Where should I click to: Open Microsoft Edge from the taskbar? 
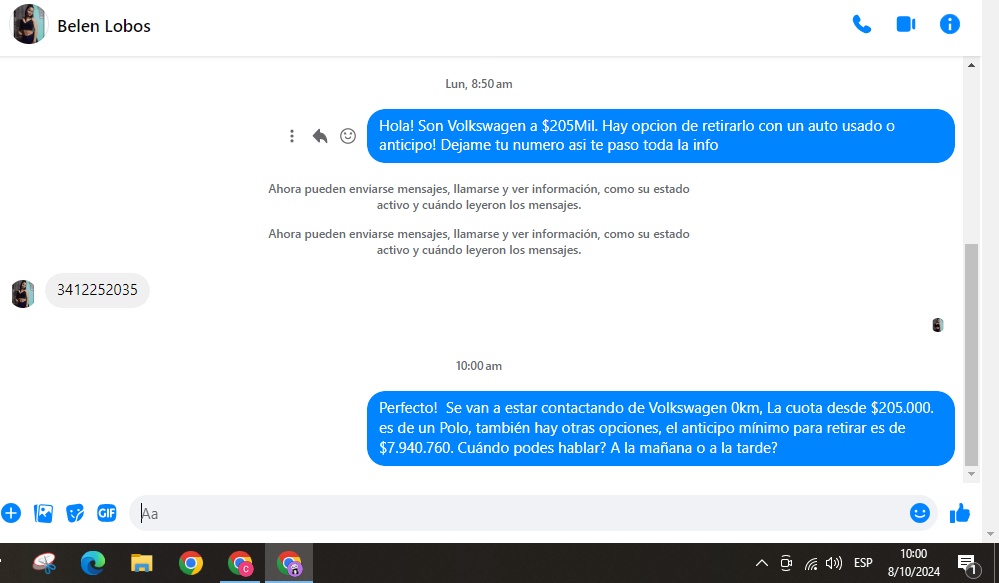(93, 563)
